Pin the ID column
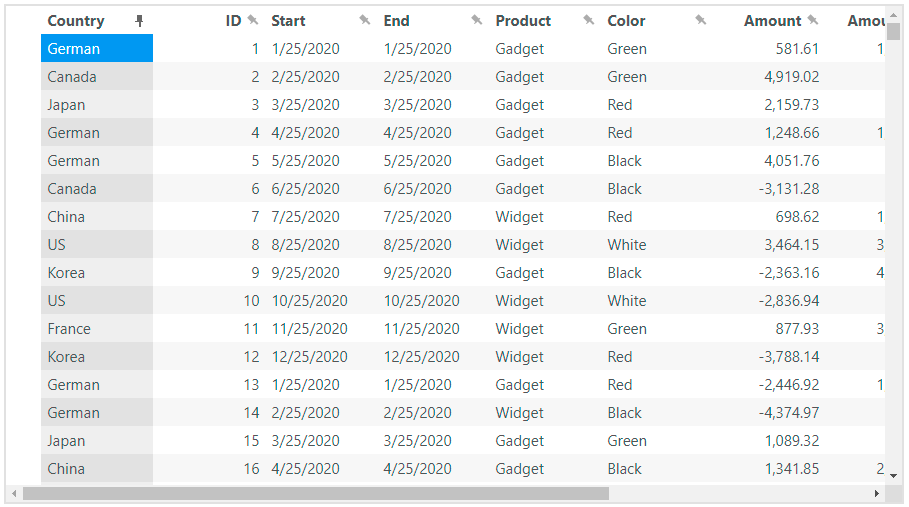This screenshot has width=909, height=507. click(253, 21)
